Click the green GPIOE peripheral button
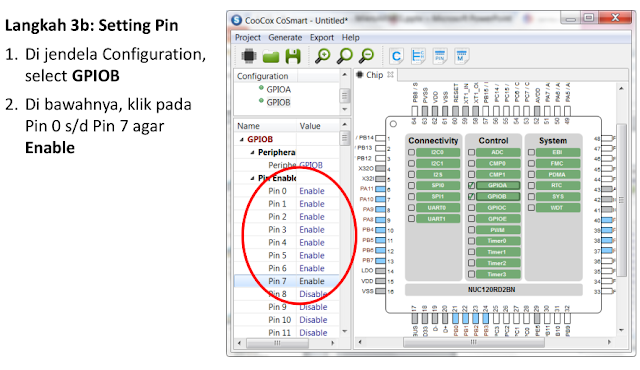This screenshot has height=370, width=640. coord(497,219)
